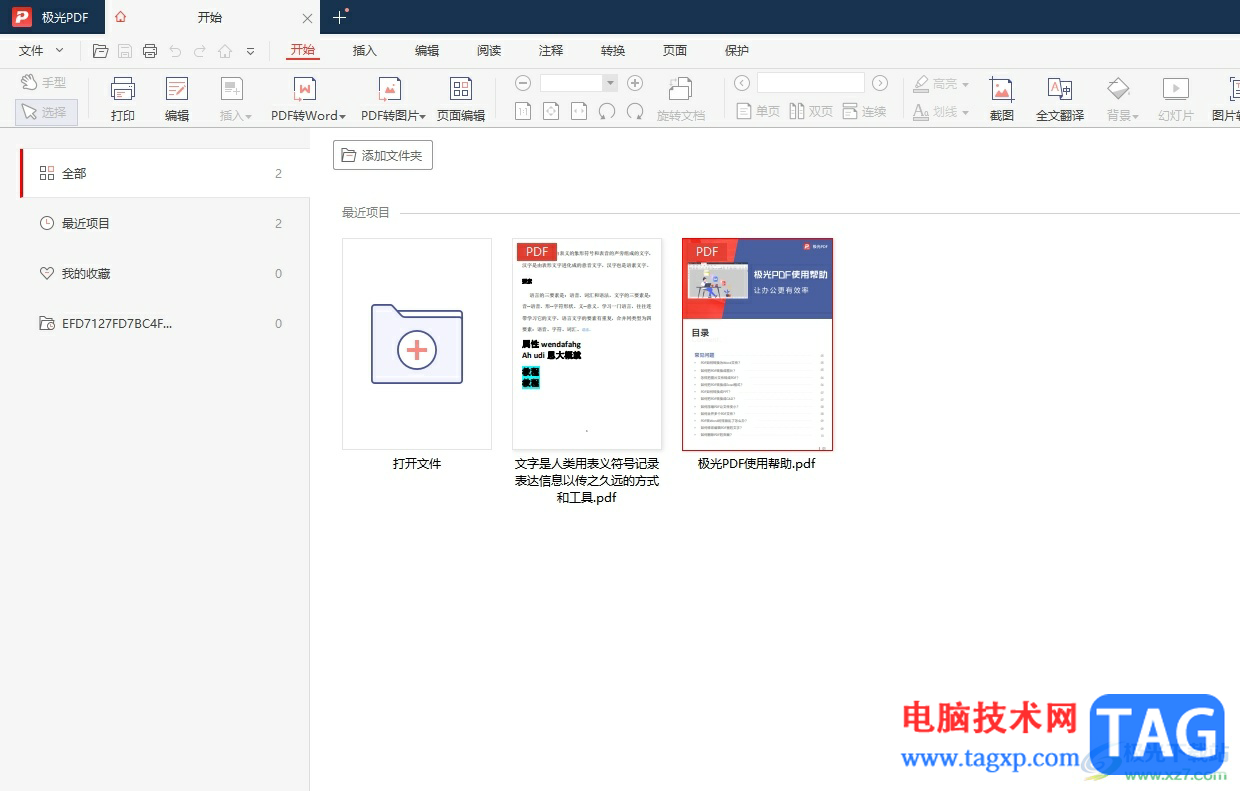Click the 极光PDF logo in the title bar
Screen dimensions: 1240x791
[22, 17]
